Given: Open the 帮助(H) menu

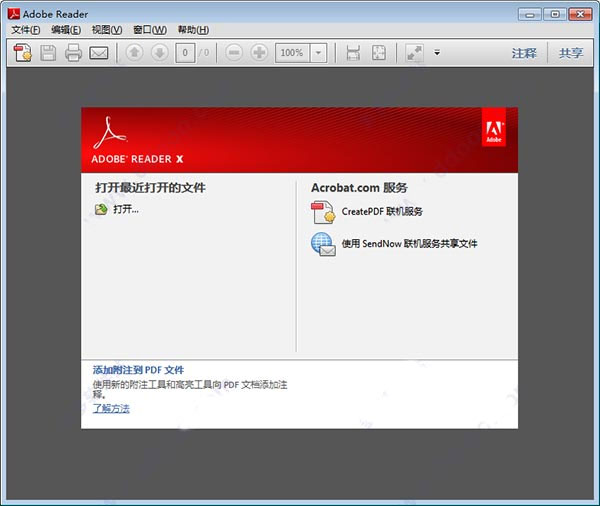Looking at the screenshot, I should point(193,30).
